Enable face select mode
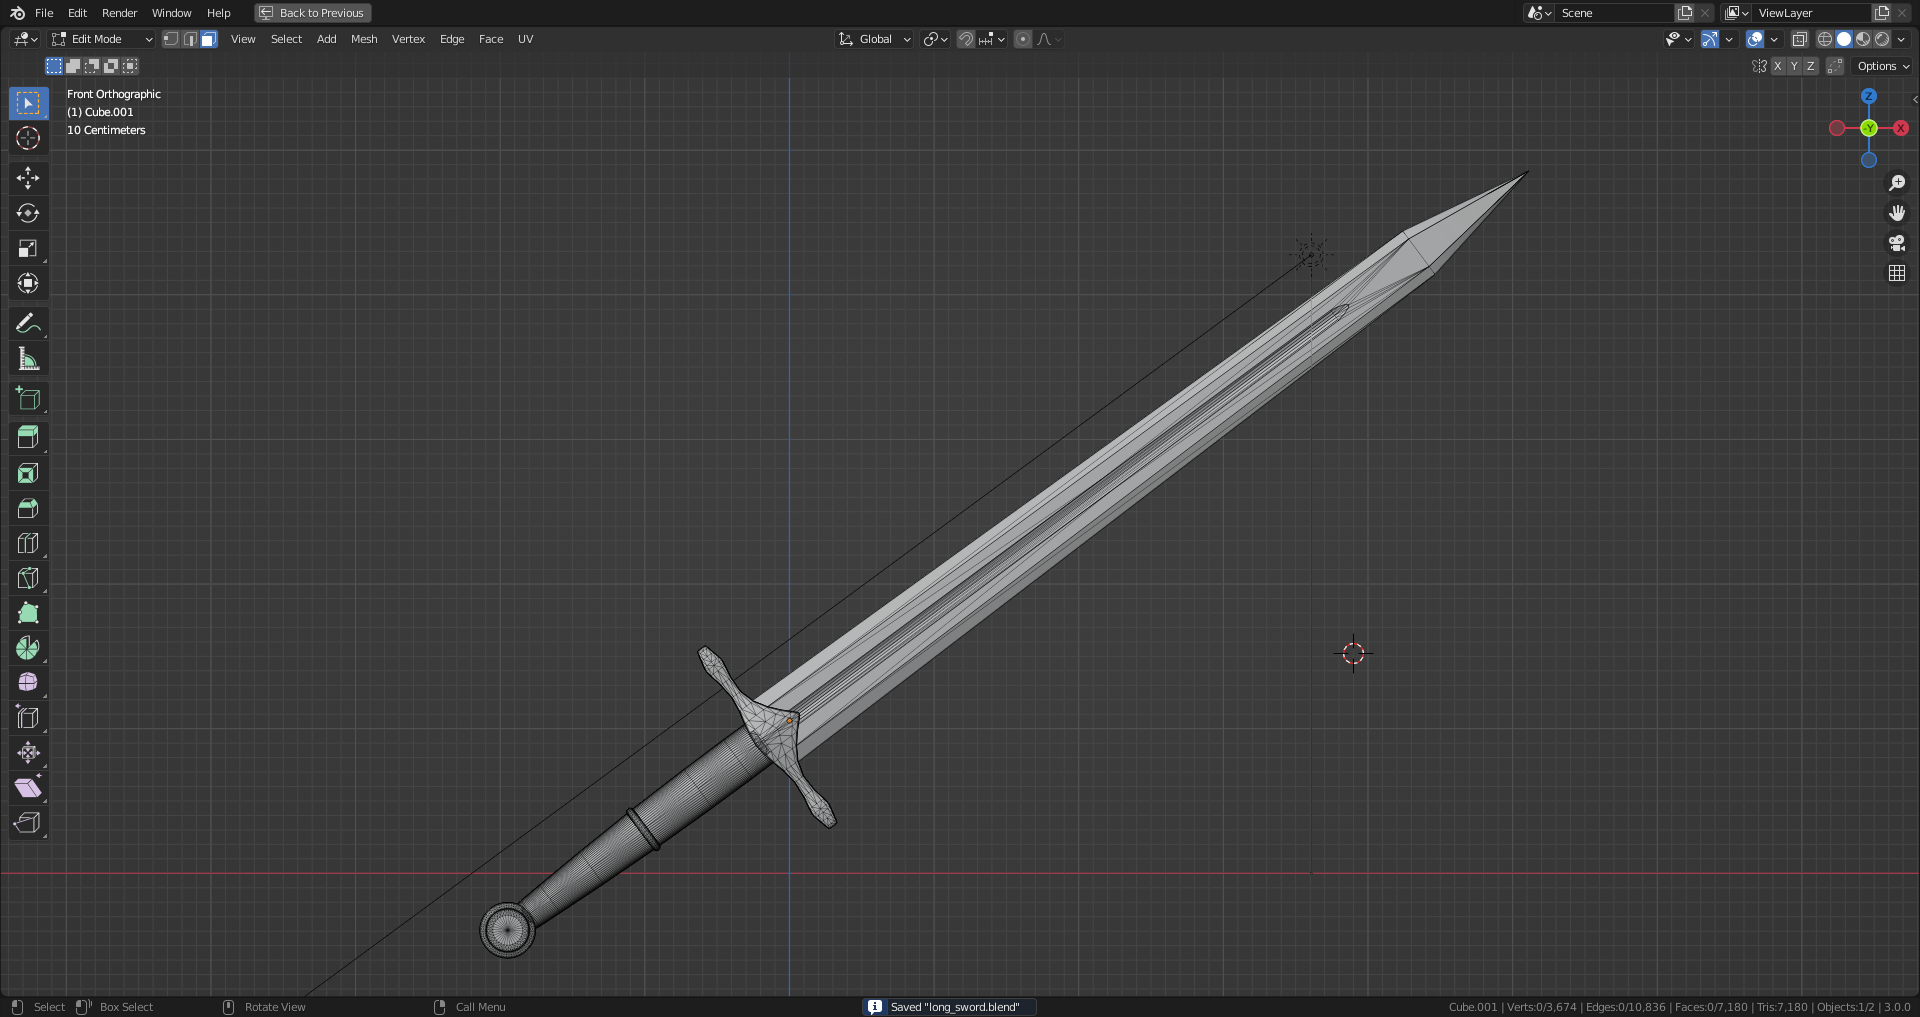The image size is (1920, 1017). coord(208,39)
